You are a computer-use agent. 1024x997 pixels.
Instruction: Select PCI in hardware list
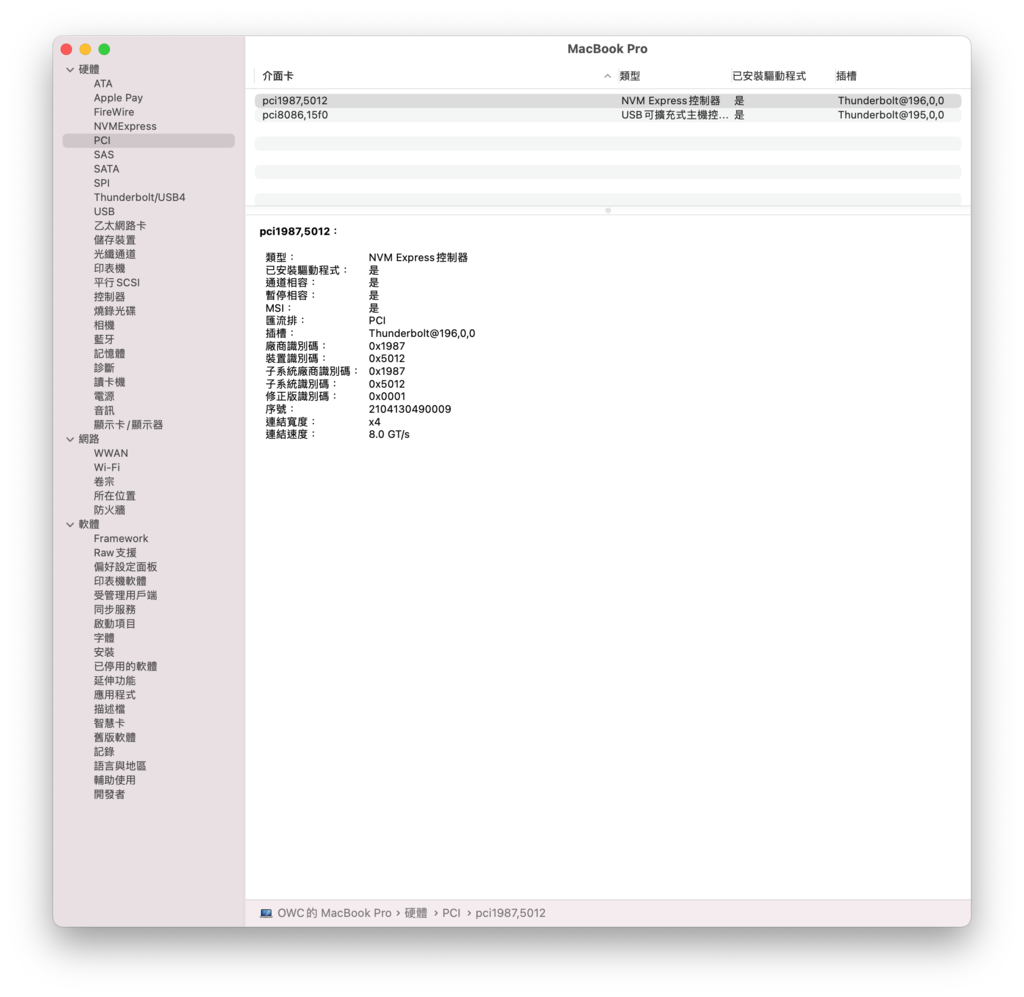pyautogui.click(x=148, y=140)
